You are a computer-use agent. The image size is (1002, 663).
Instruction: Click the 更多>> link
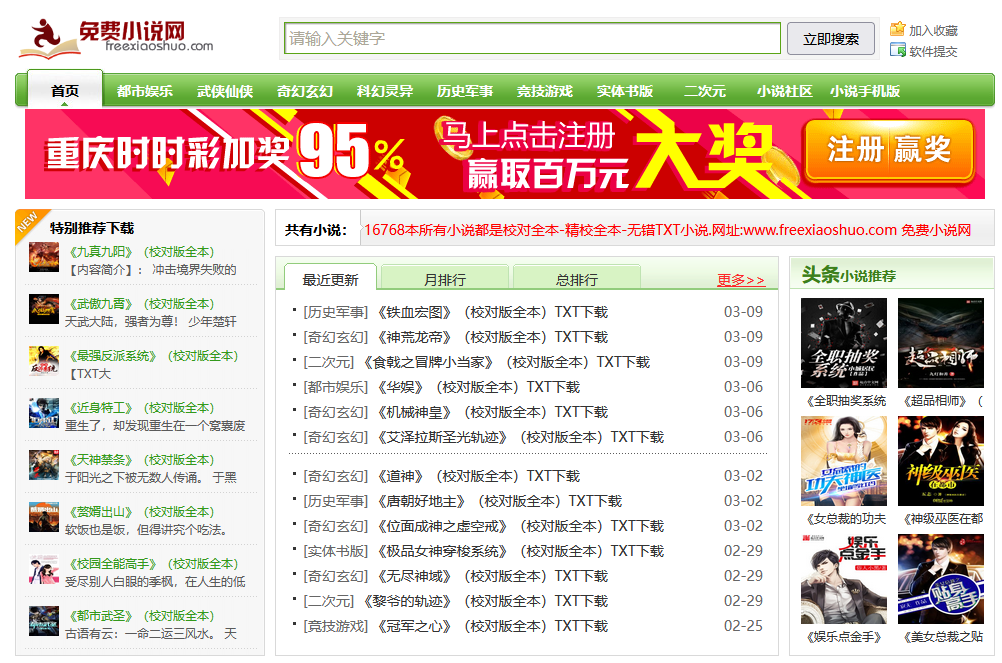click(x=740, y=280)
